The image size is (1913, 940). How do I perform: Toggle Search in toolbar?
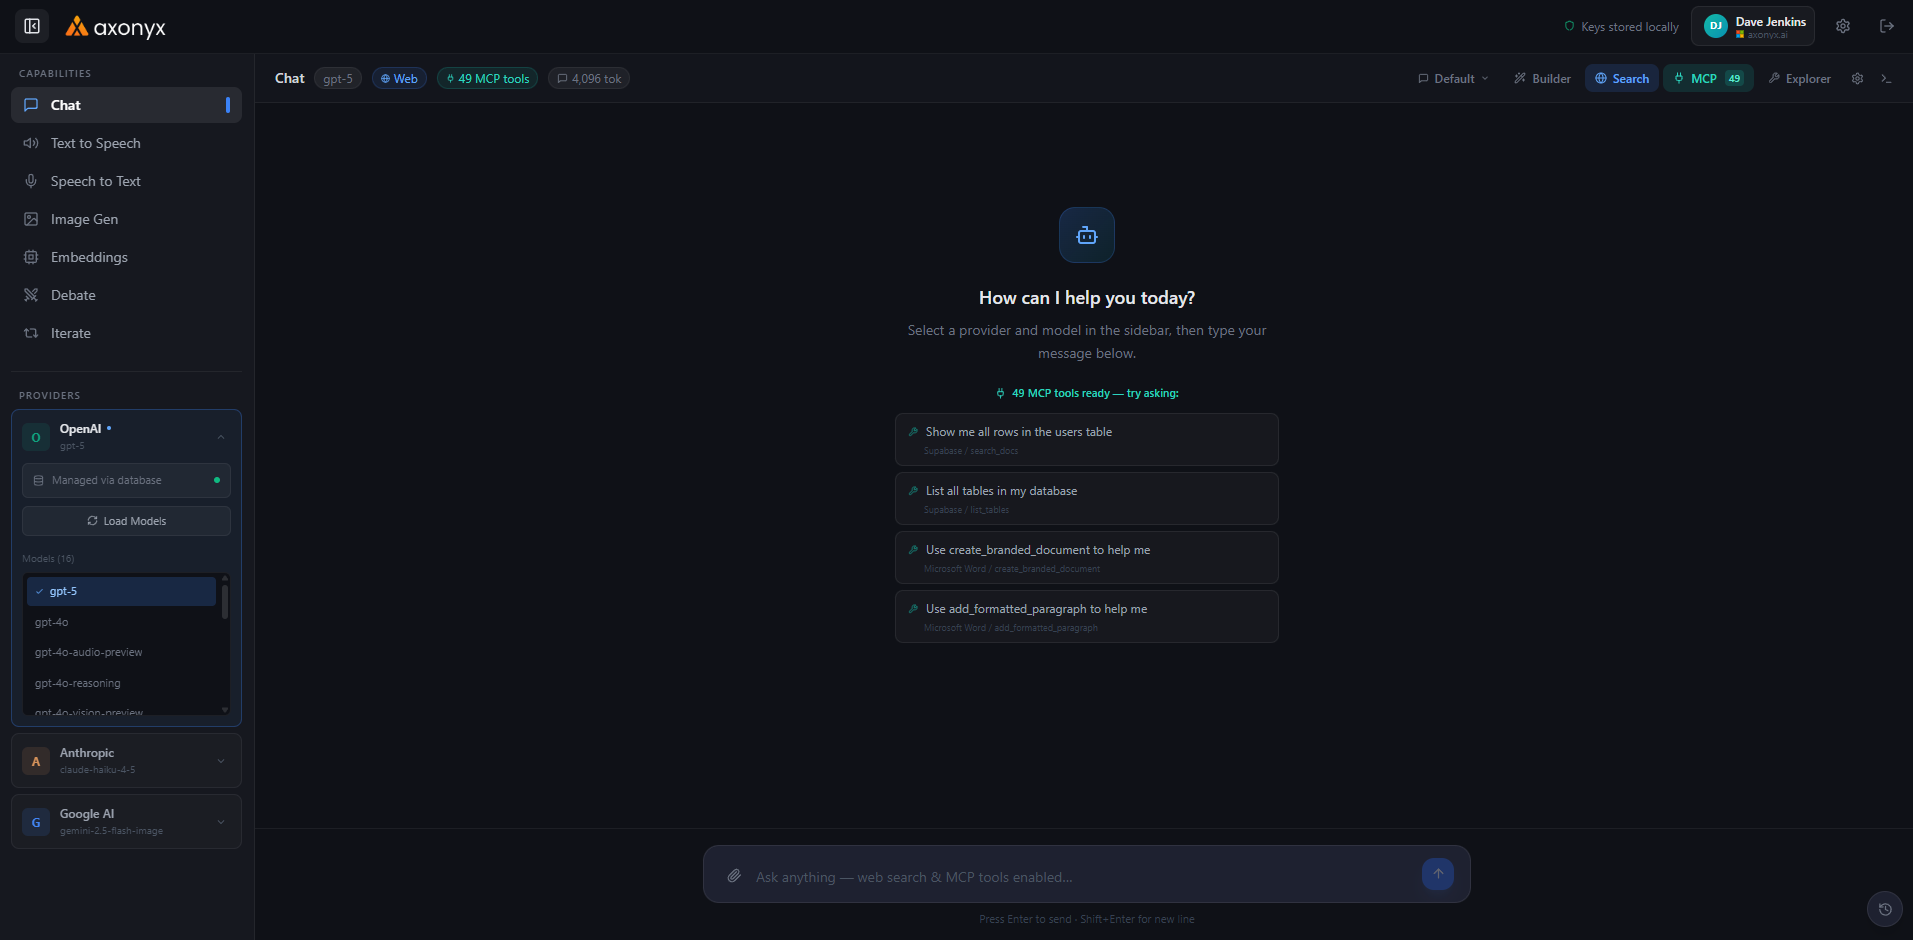[x=1621, y=79]
